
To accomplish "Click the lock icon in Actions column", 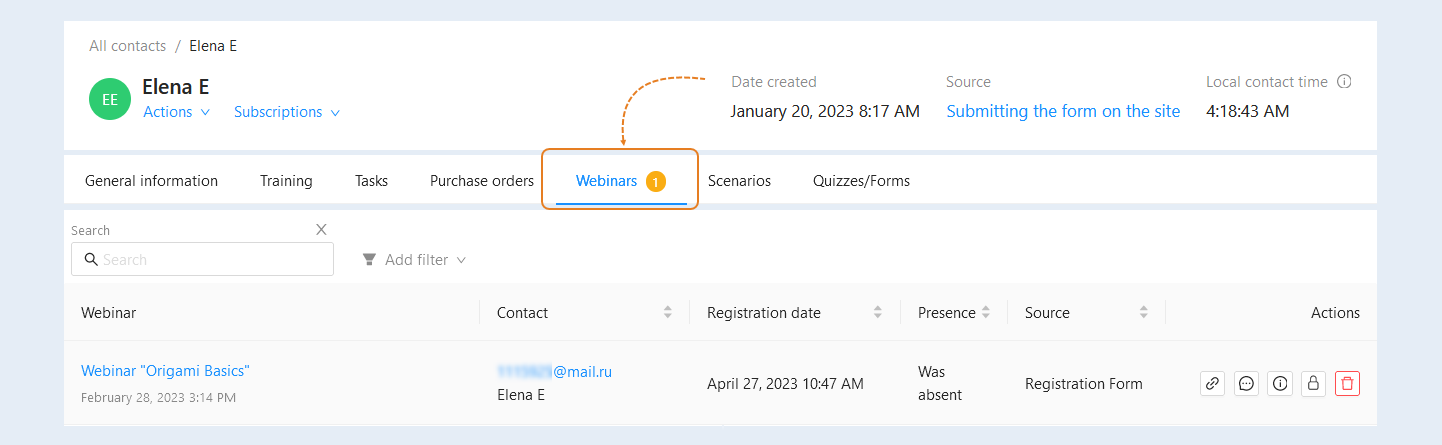I will 1313,383.
